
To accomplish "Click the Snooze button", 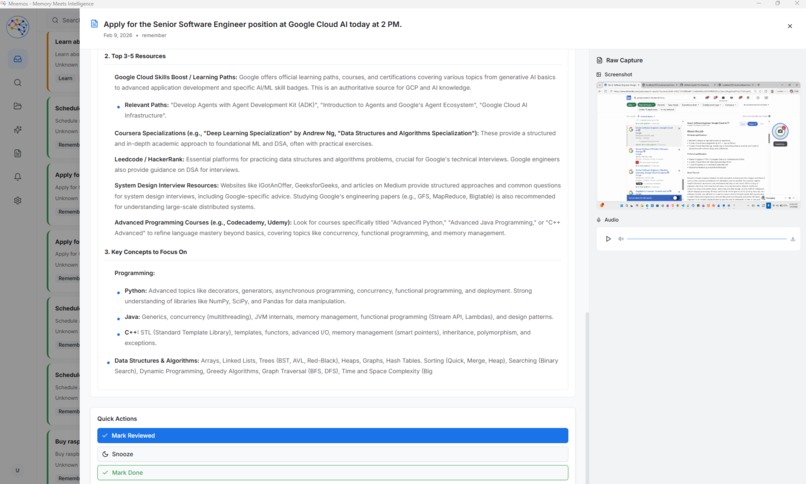I will (x=333, y=454).
